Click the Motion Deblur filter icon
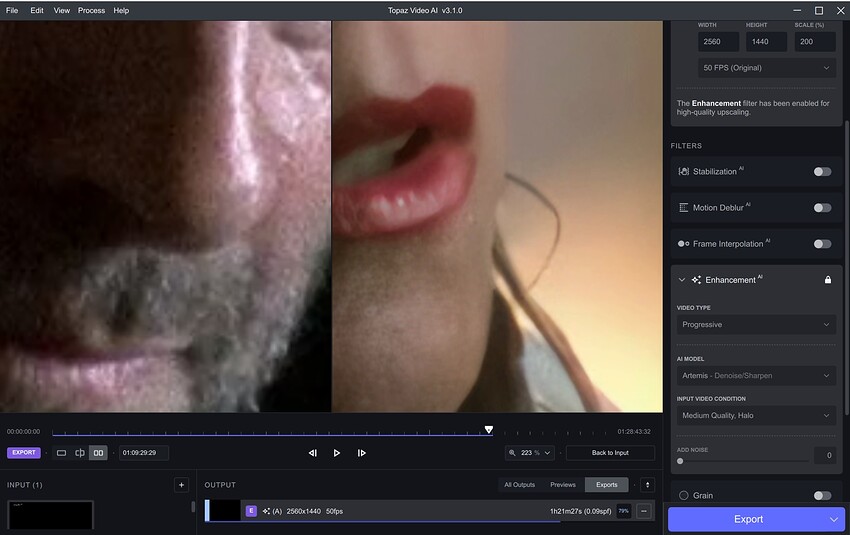850x535 pixels. click(x=684, y=208)
